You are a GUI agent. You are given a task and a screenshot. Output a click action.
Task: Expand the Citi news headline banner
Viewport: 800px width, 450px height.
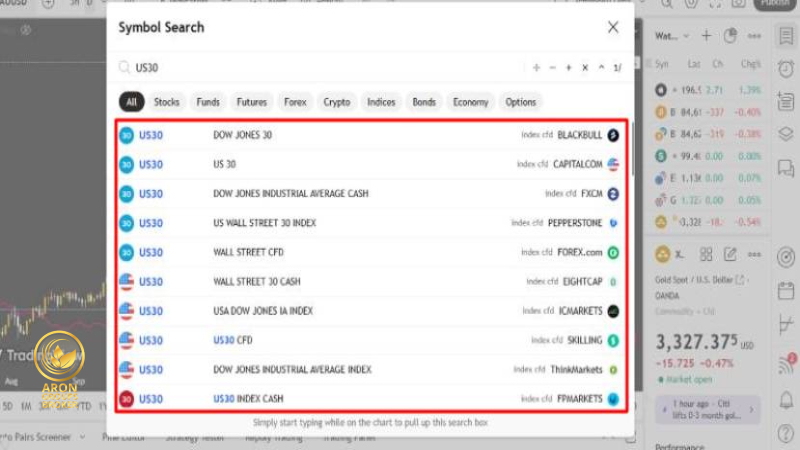pos(705,408)
